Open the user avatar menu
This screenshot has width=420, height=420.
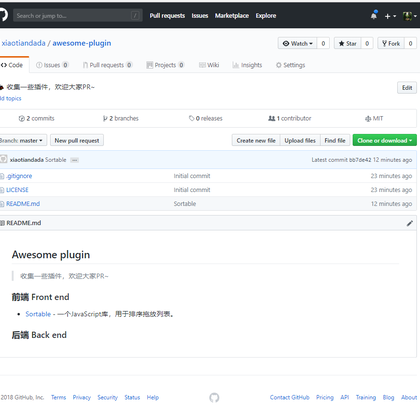tap(410, 16)
